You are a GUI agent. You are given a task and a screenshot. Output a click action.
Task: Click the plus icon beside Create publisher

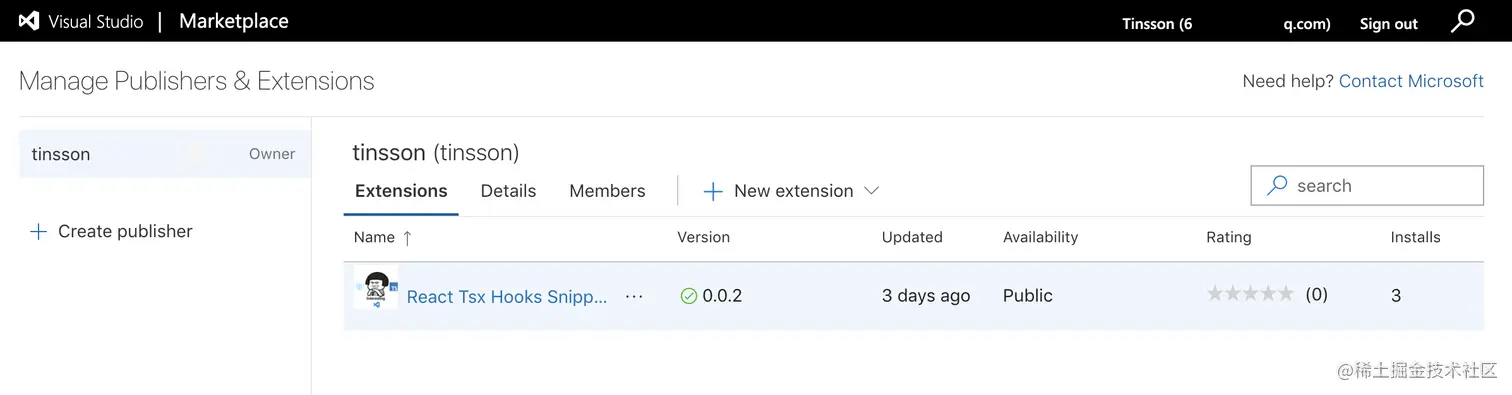click(38, 231)
